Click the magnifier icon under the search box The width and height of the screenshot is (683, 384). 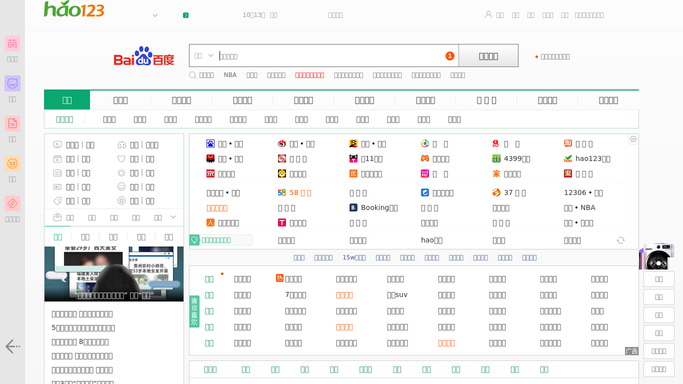193,75
